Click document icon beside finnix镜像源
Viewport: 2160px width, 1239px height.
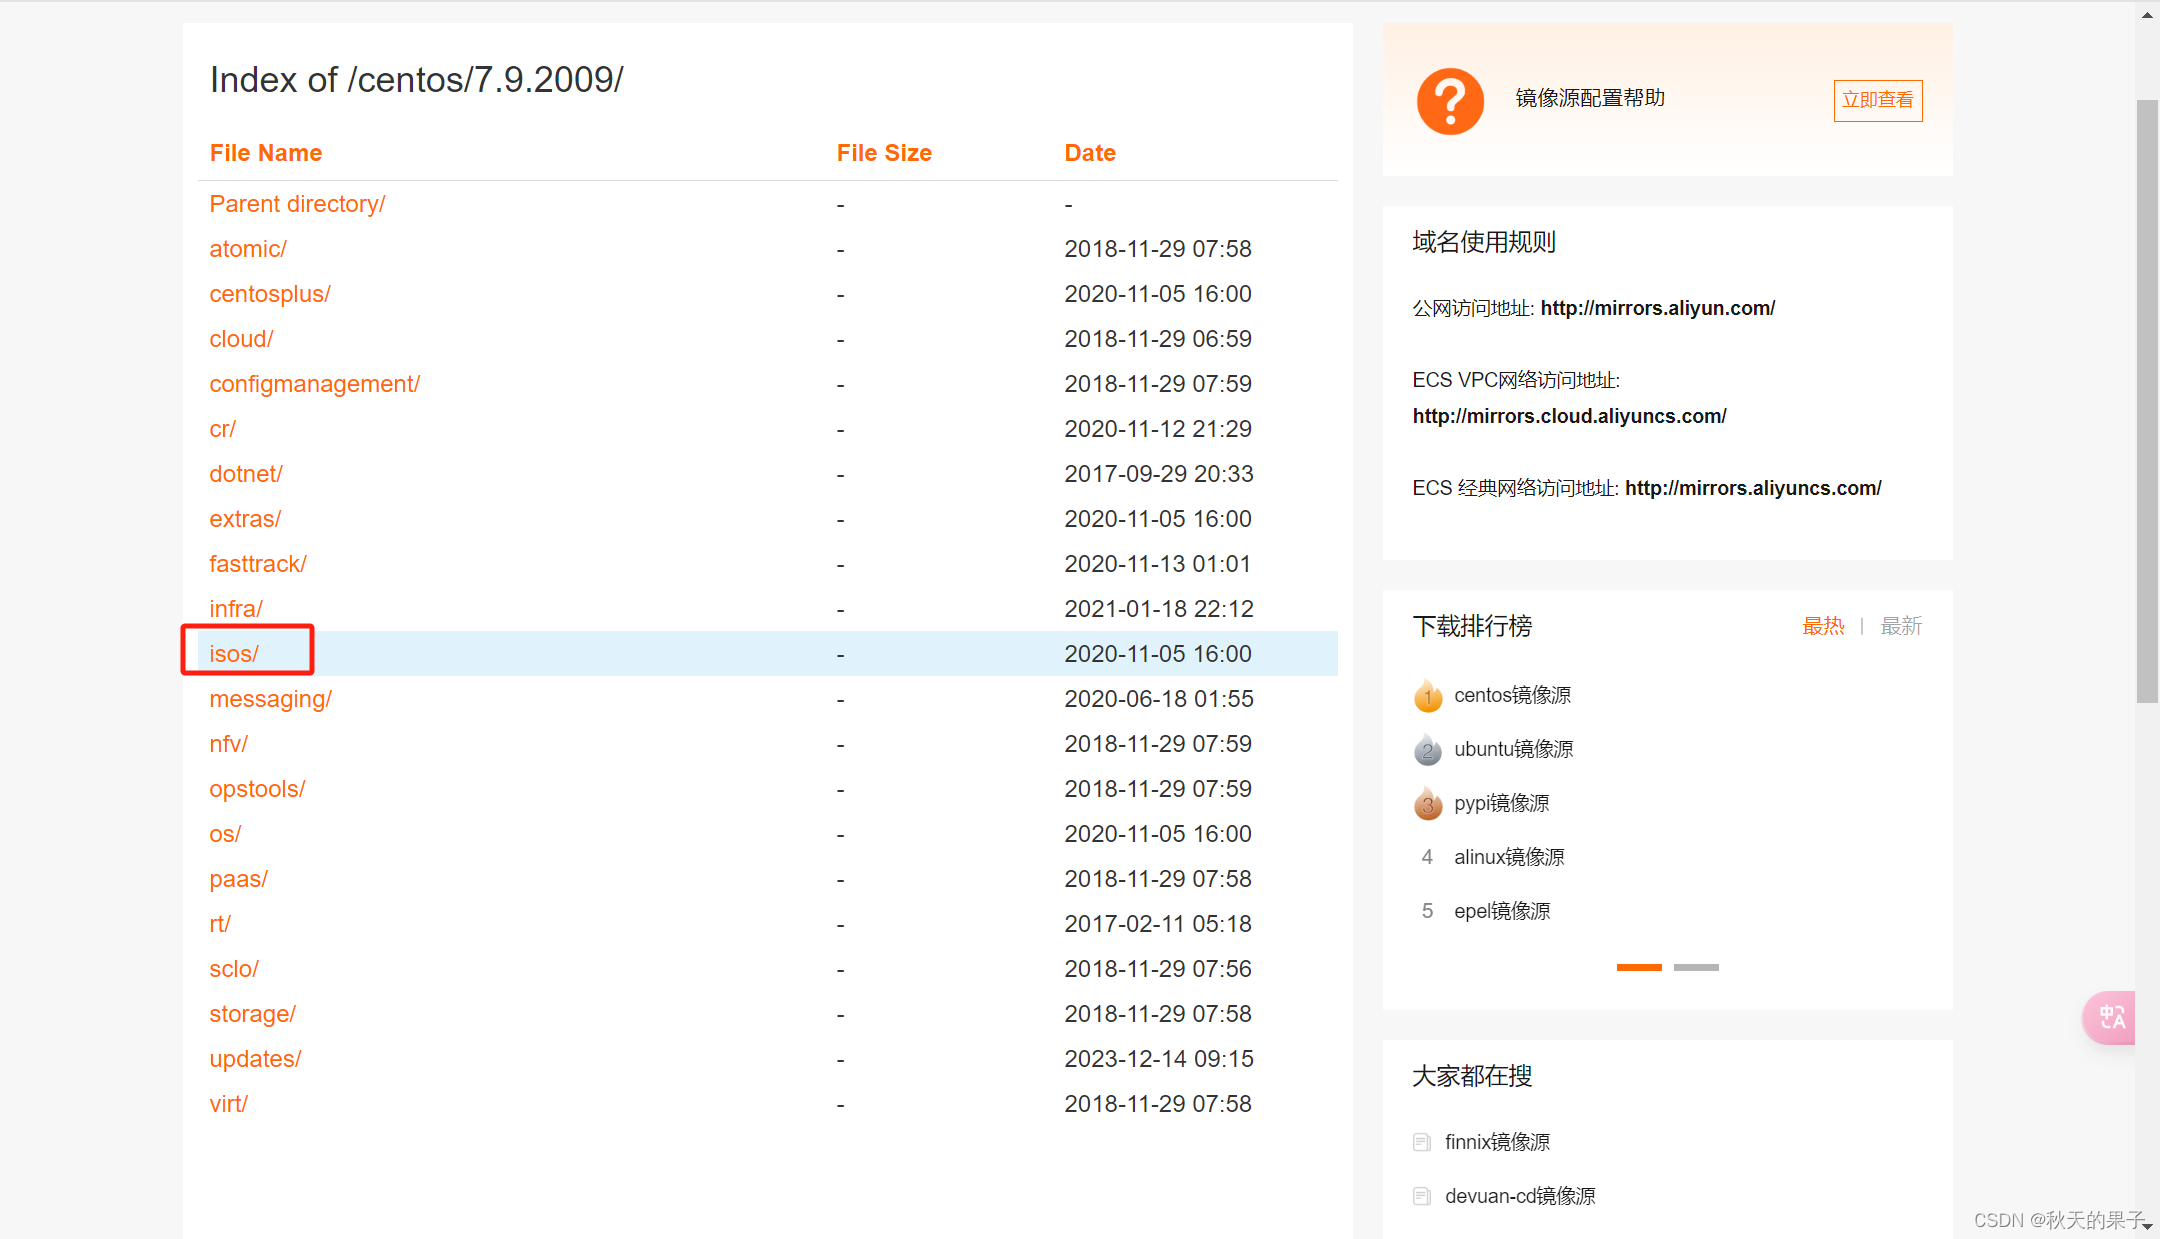pyautogui.click(x=1421, y=1142)
